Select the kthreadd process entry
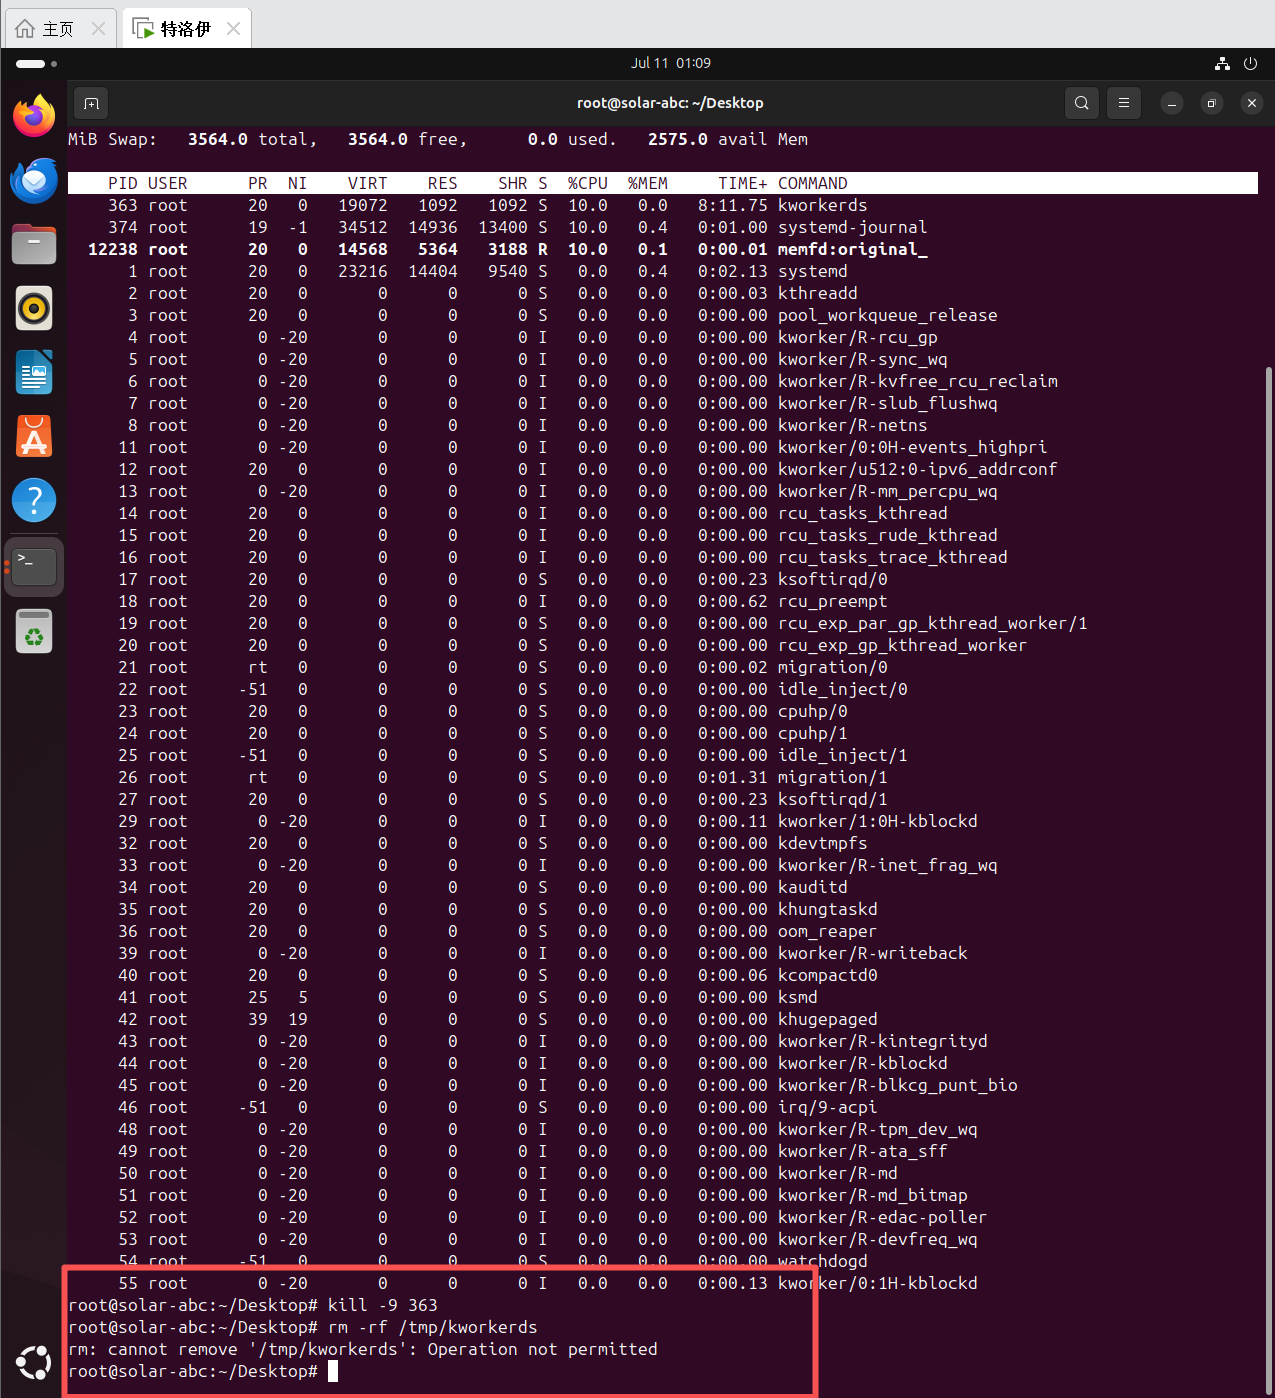Screen dimensions: 1275x1398 (x=662, y=293)
